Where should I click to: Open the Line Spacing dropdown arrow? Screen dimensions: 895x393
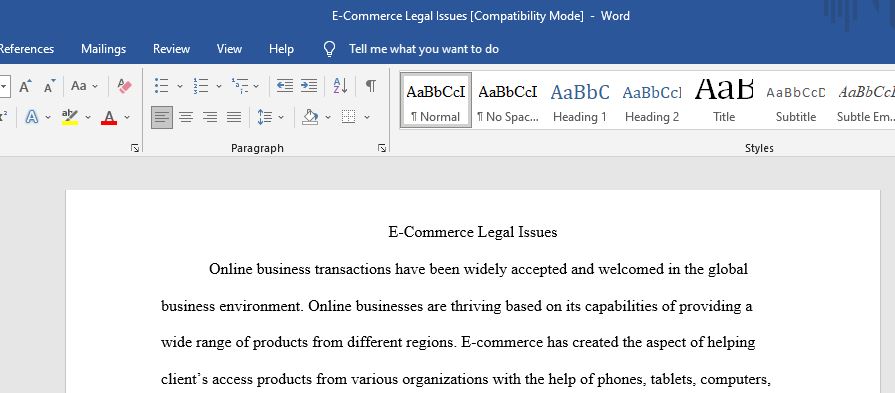coord(281,117)
